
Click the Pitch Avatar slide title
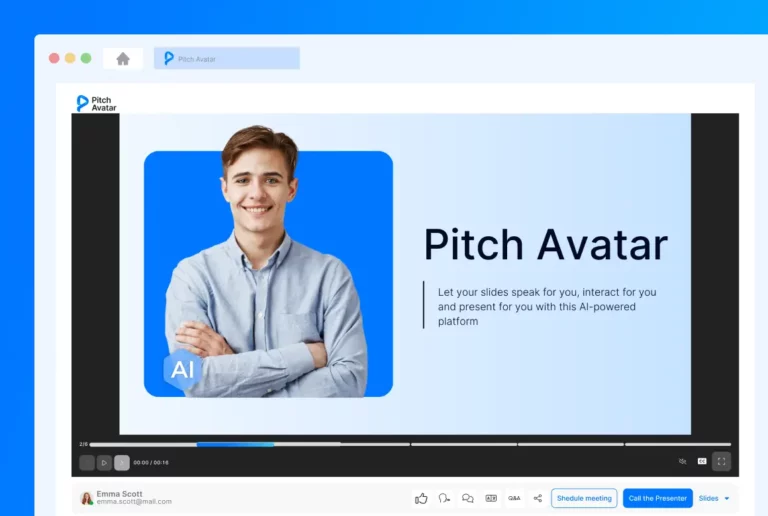(x=546, y=244)
